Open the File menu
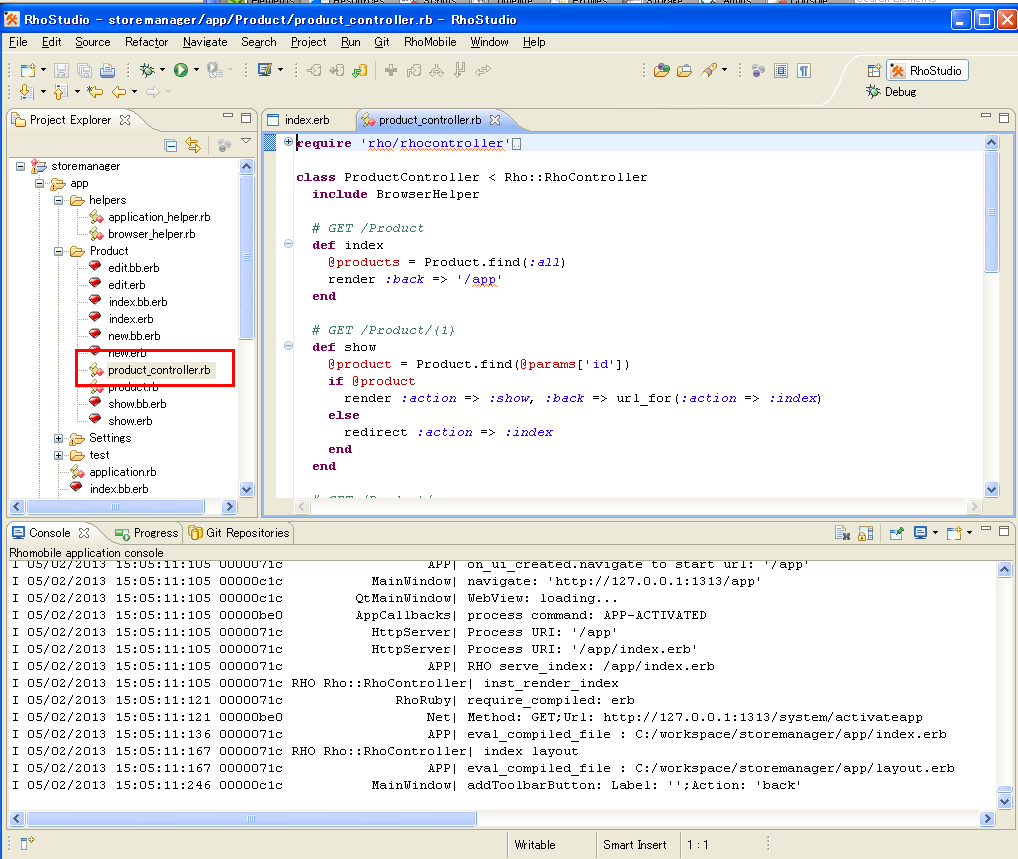Viewport: 1018px width, 859px height. [x=18, y=42]
